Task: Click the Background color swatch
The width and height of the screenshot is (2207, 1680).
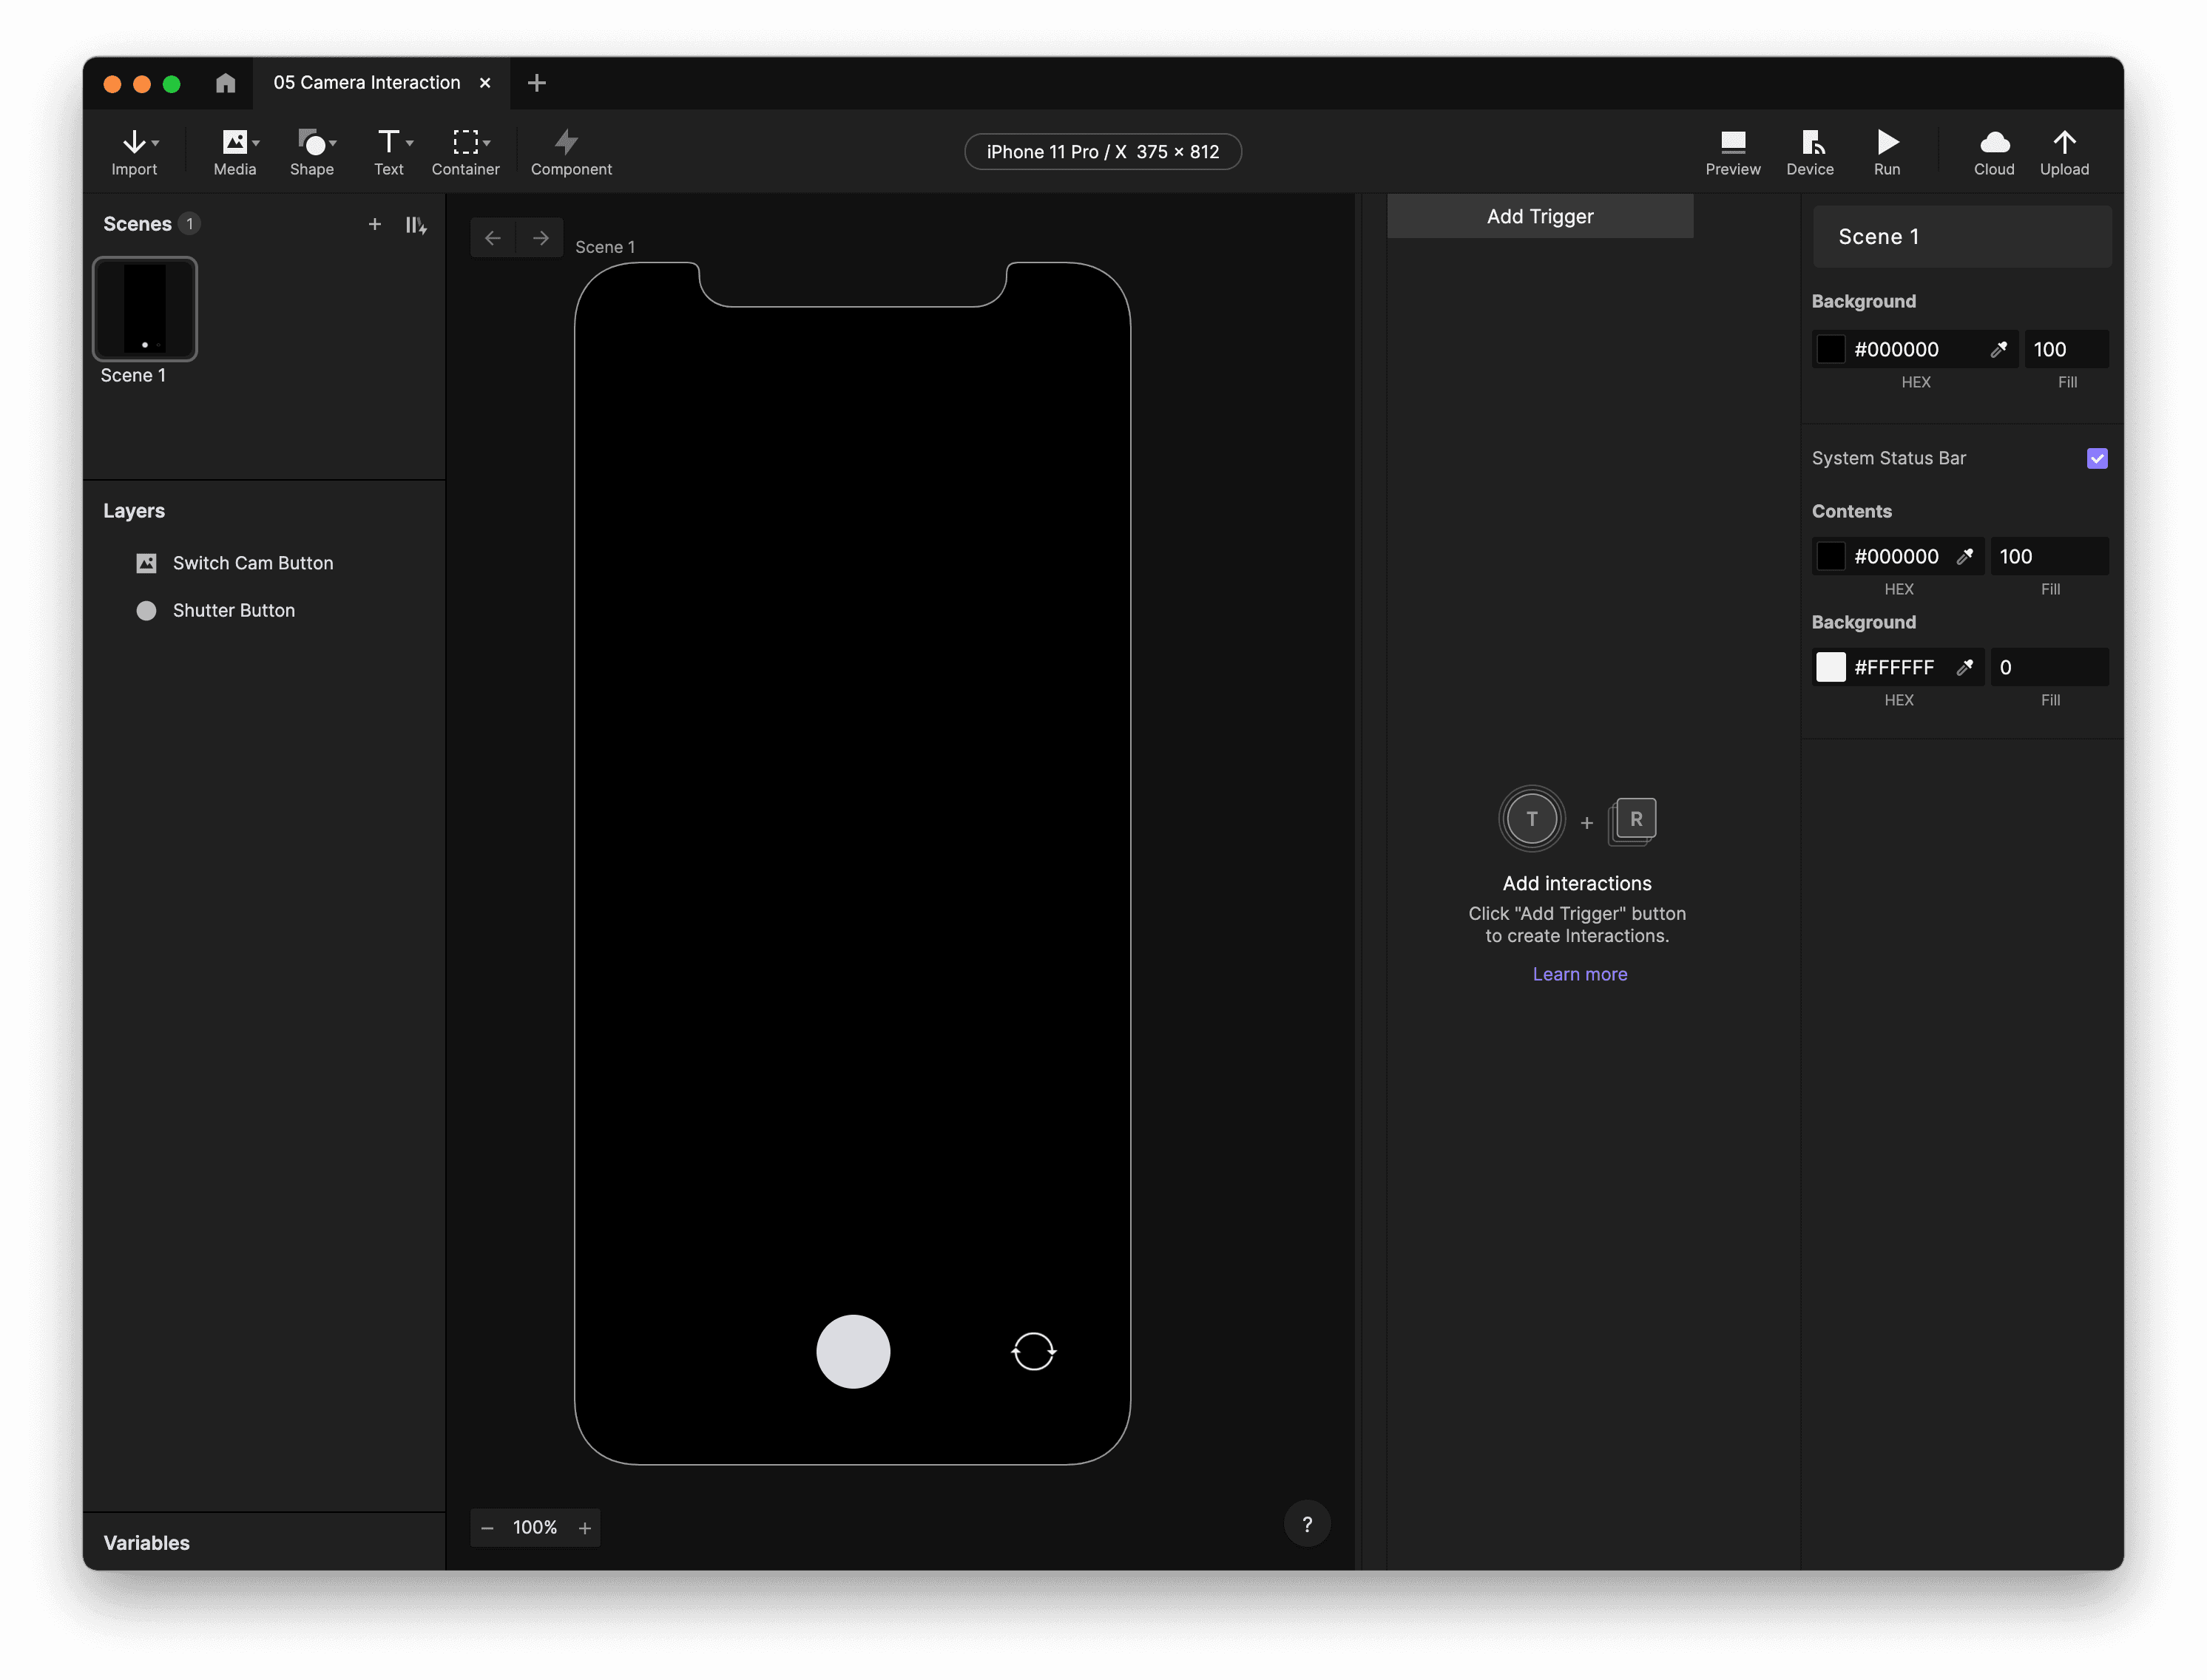Action: click(1833, 349)
